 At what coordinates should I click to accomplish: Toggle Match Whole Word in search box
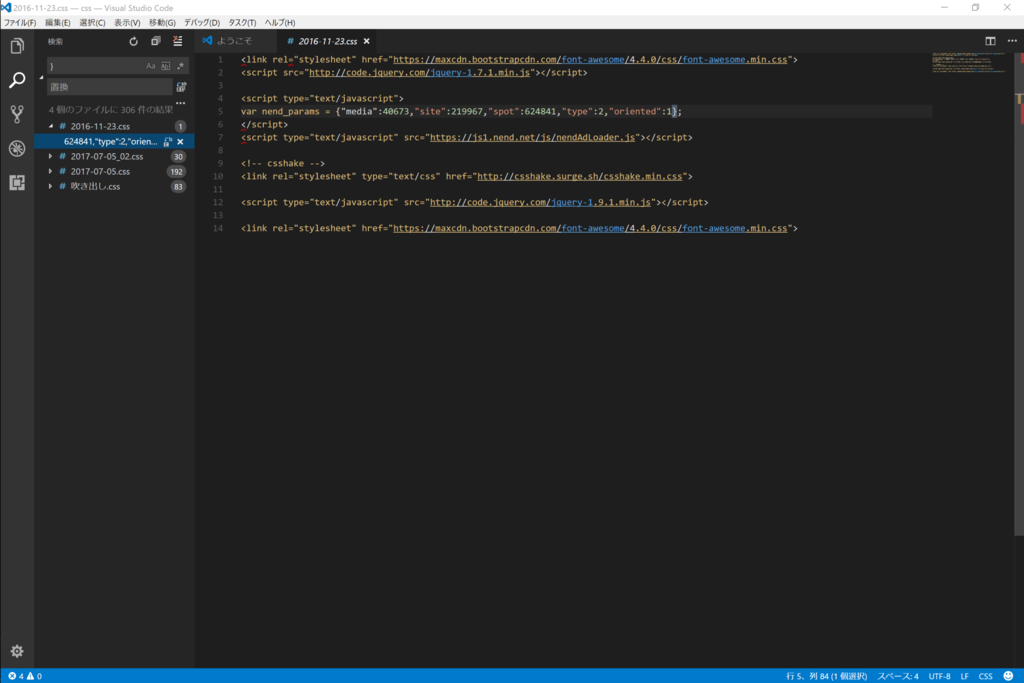165,66
